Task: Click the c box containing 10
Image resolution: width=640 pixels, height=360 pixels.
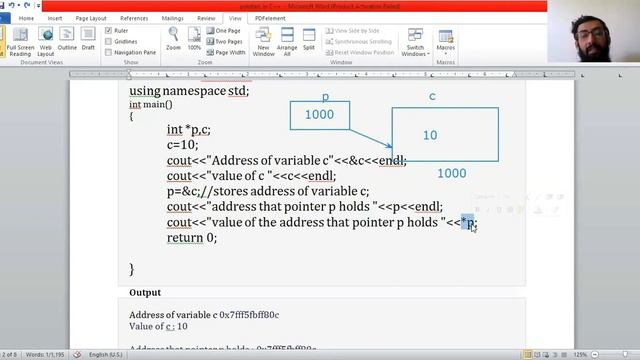Action: 445,134
